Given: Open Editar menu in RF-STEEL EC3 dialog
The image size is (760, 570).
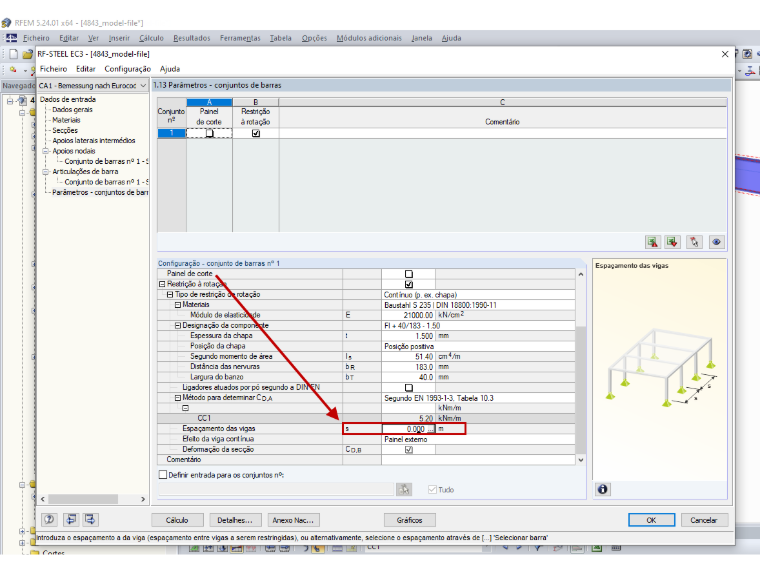Looking at the screenshot, I should pyautogui.click(x=85, y=69).
